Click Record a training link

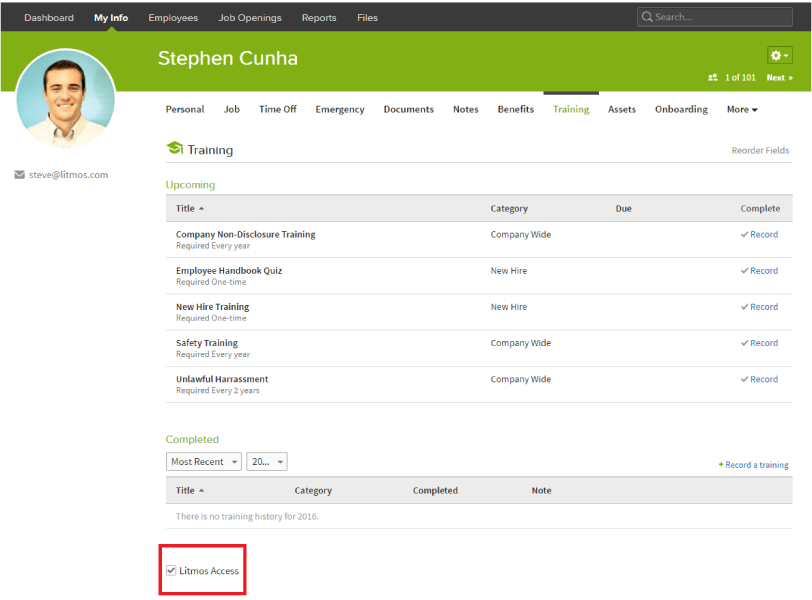(753, 465)
